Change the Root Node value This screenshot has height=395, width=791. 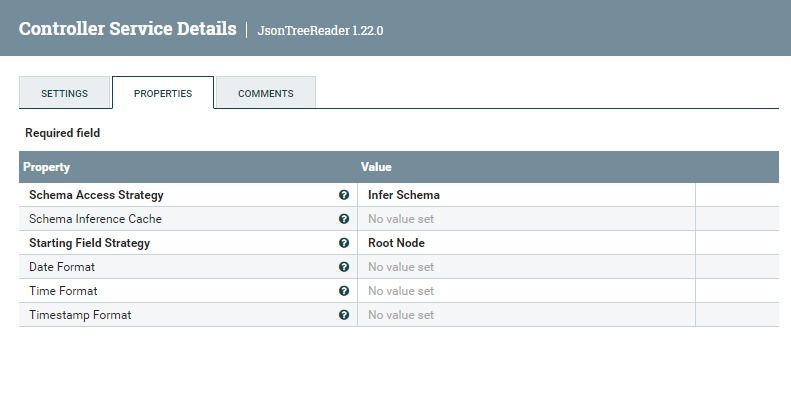[526, 243]
